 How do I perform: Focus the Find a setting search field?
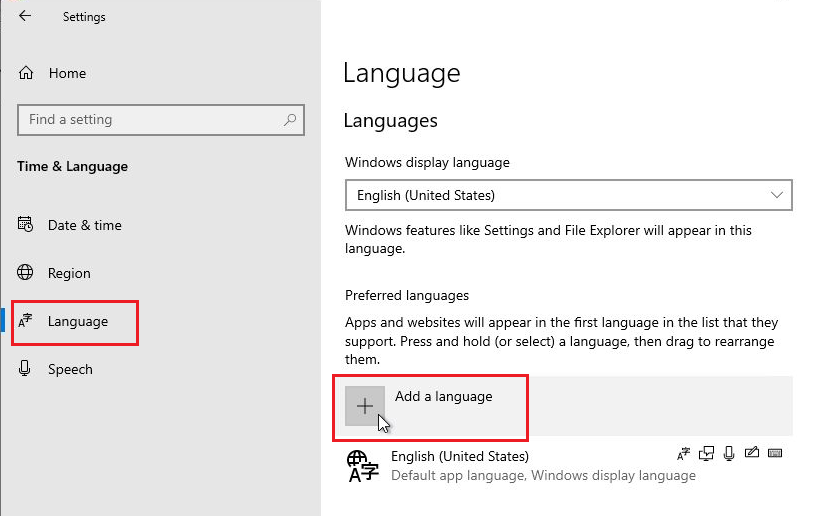point(161,120)
